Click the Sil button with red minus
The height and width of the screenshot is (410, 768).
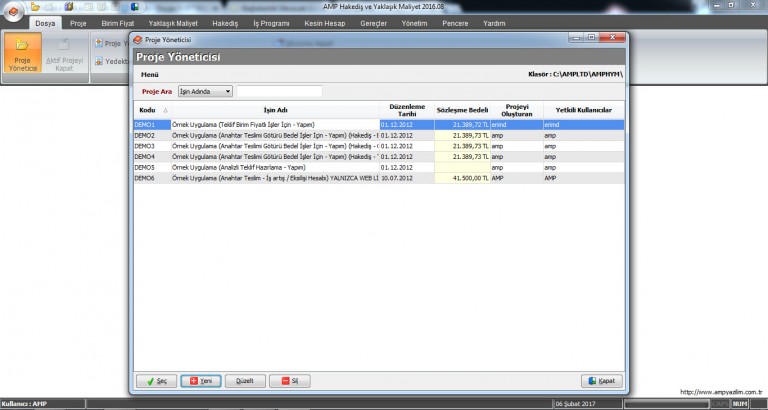tap(289, 381)
